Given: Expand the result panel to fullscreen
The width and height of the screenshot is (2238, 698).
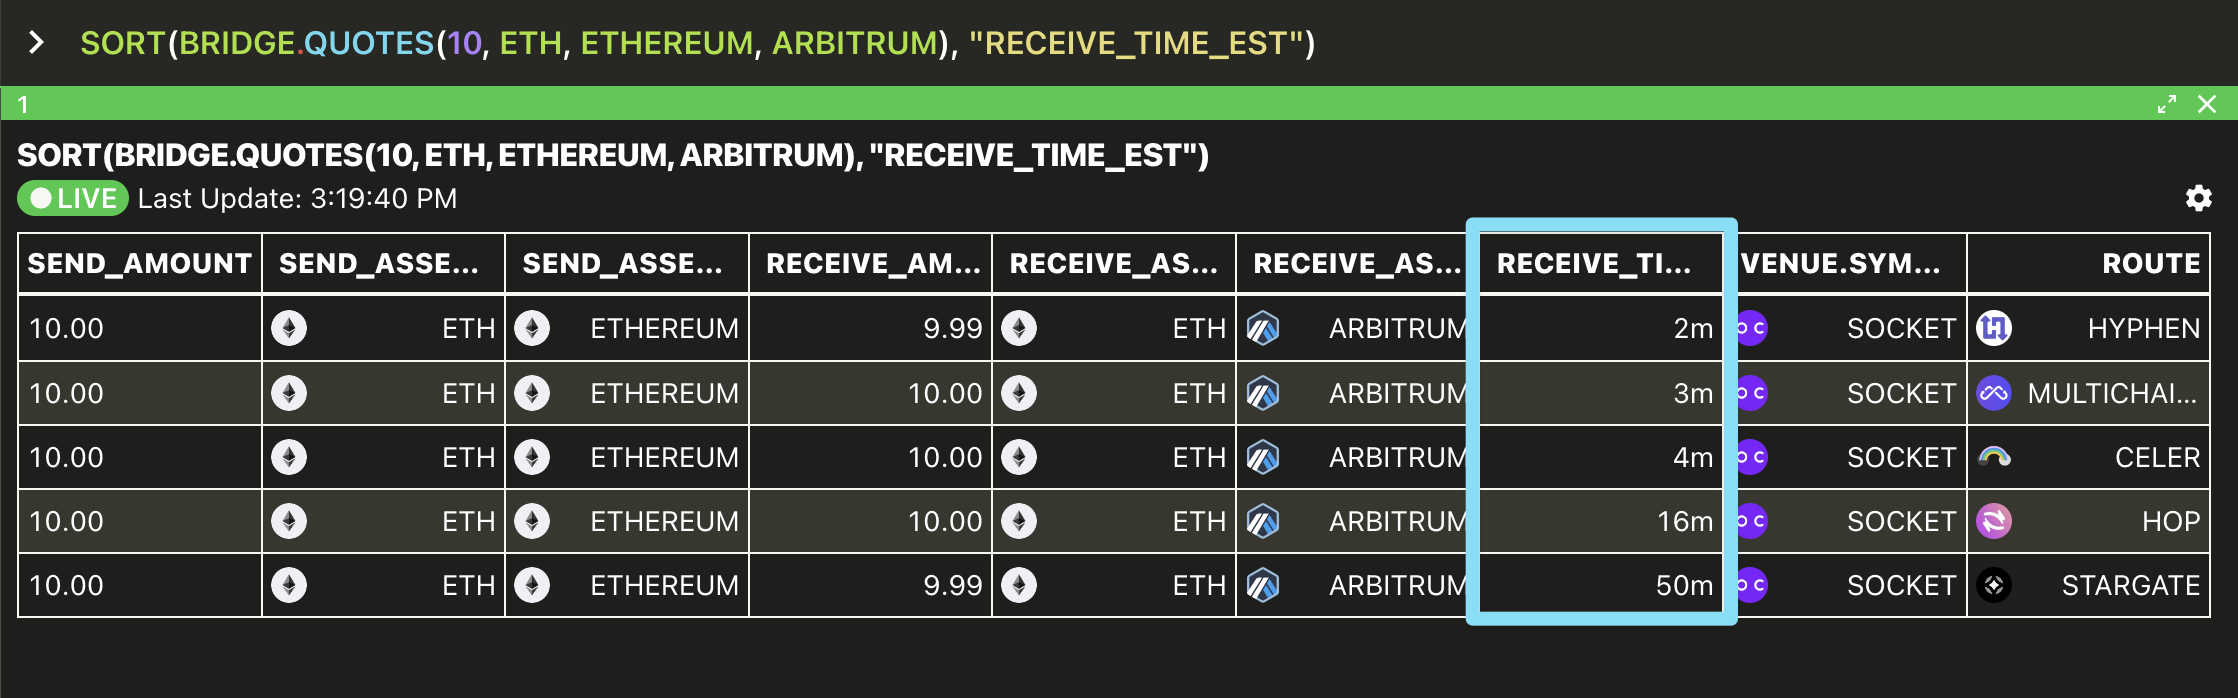Looking at the screenshot, I should click(x=2167, y=104).
